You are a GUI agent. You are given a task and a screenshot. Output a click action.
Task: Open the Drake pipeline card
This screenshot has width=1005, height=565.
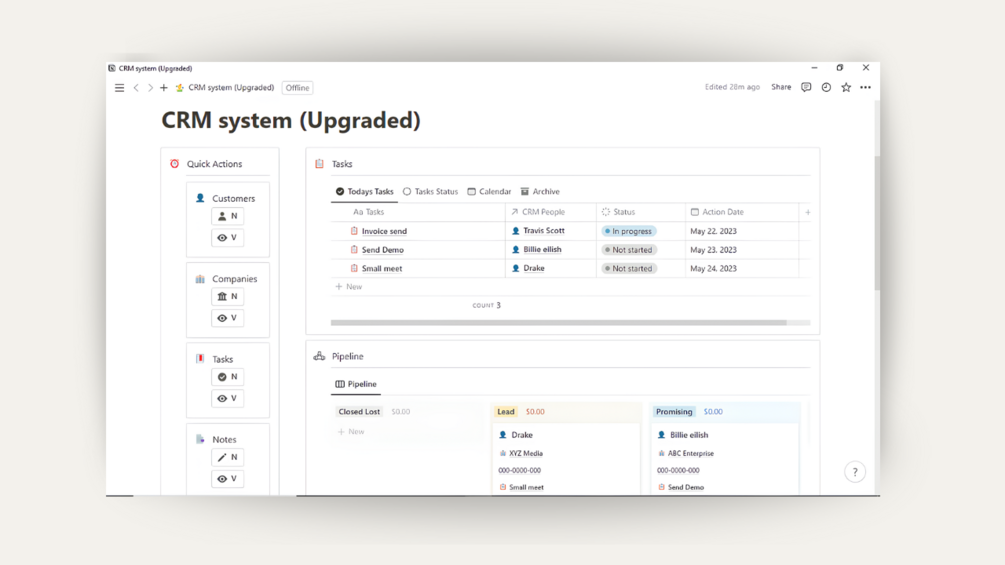click(522, 435)
